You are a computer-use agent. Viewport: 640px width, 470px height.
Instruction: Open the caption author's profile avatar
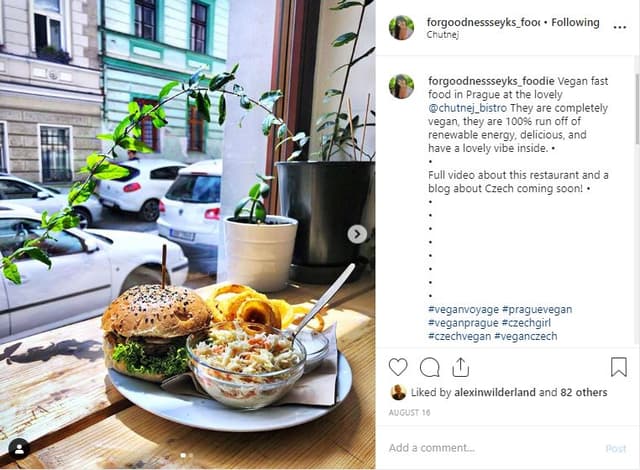(x=401, y=86)
